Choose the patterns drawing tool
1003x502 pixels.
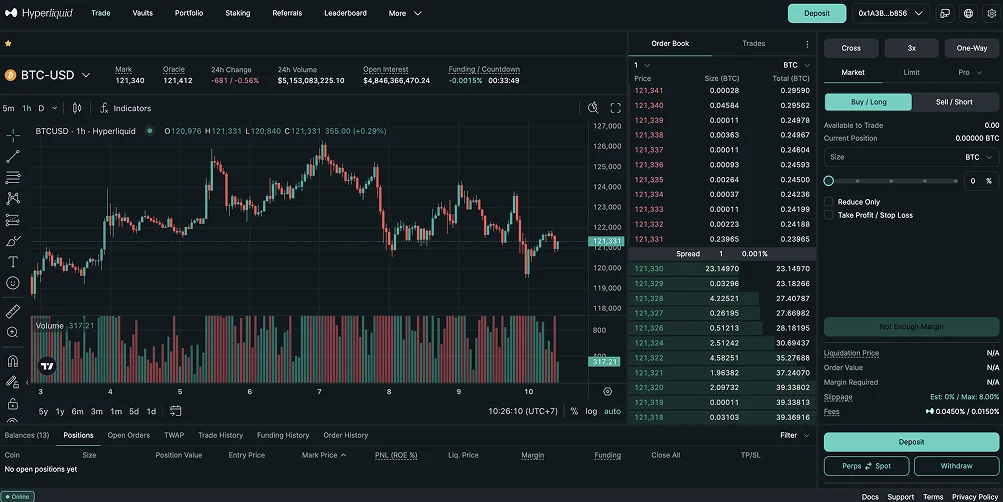[x=13, y=198]
